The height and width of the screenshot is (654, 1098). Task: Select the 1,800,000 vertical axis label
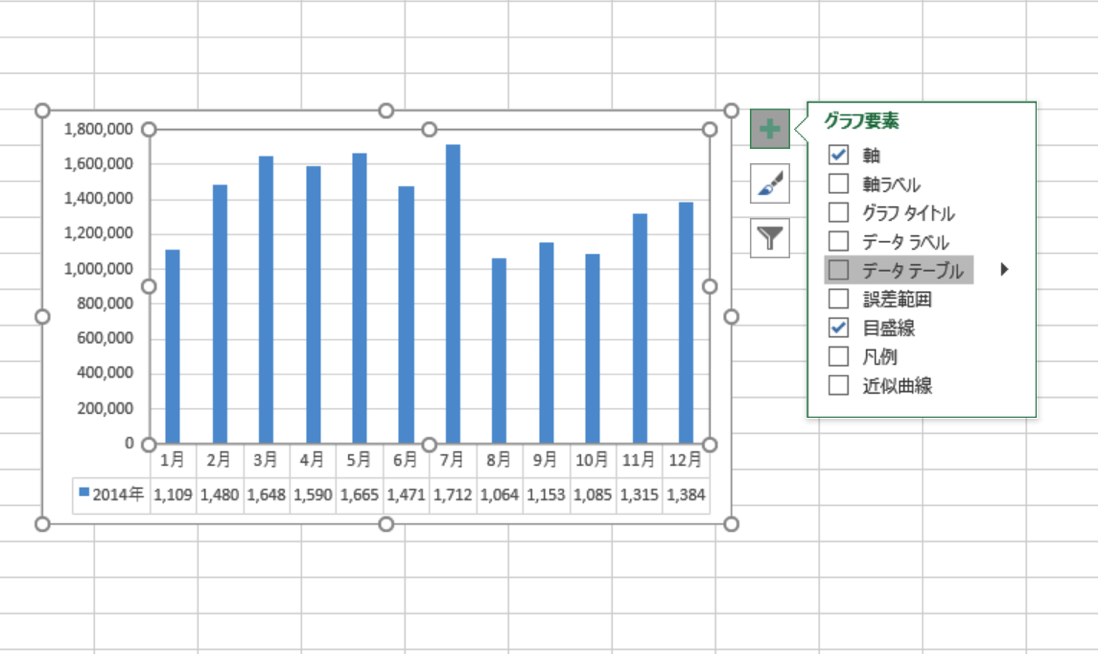(98, 129)
